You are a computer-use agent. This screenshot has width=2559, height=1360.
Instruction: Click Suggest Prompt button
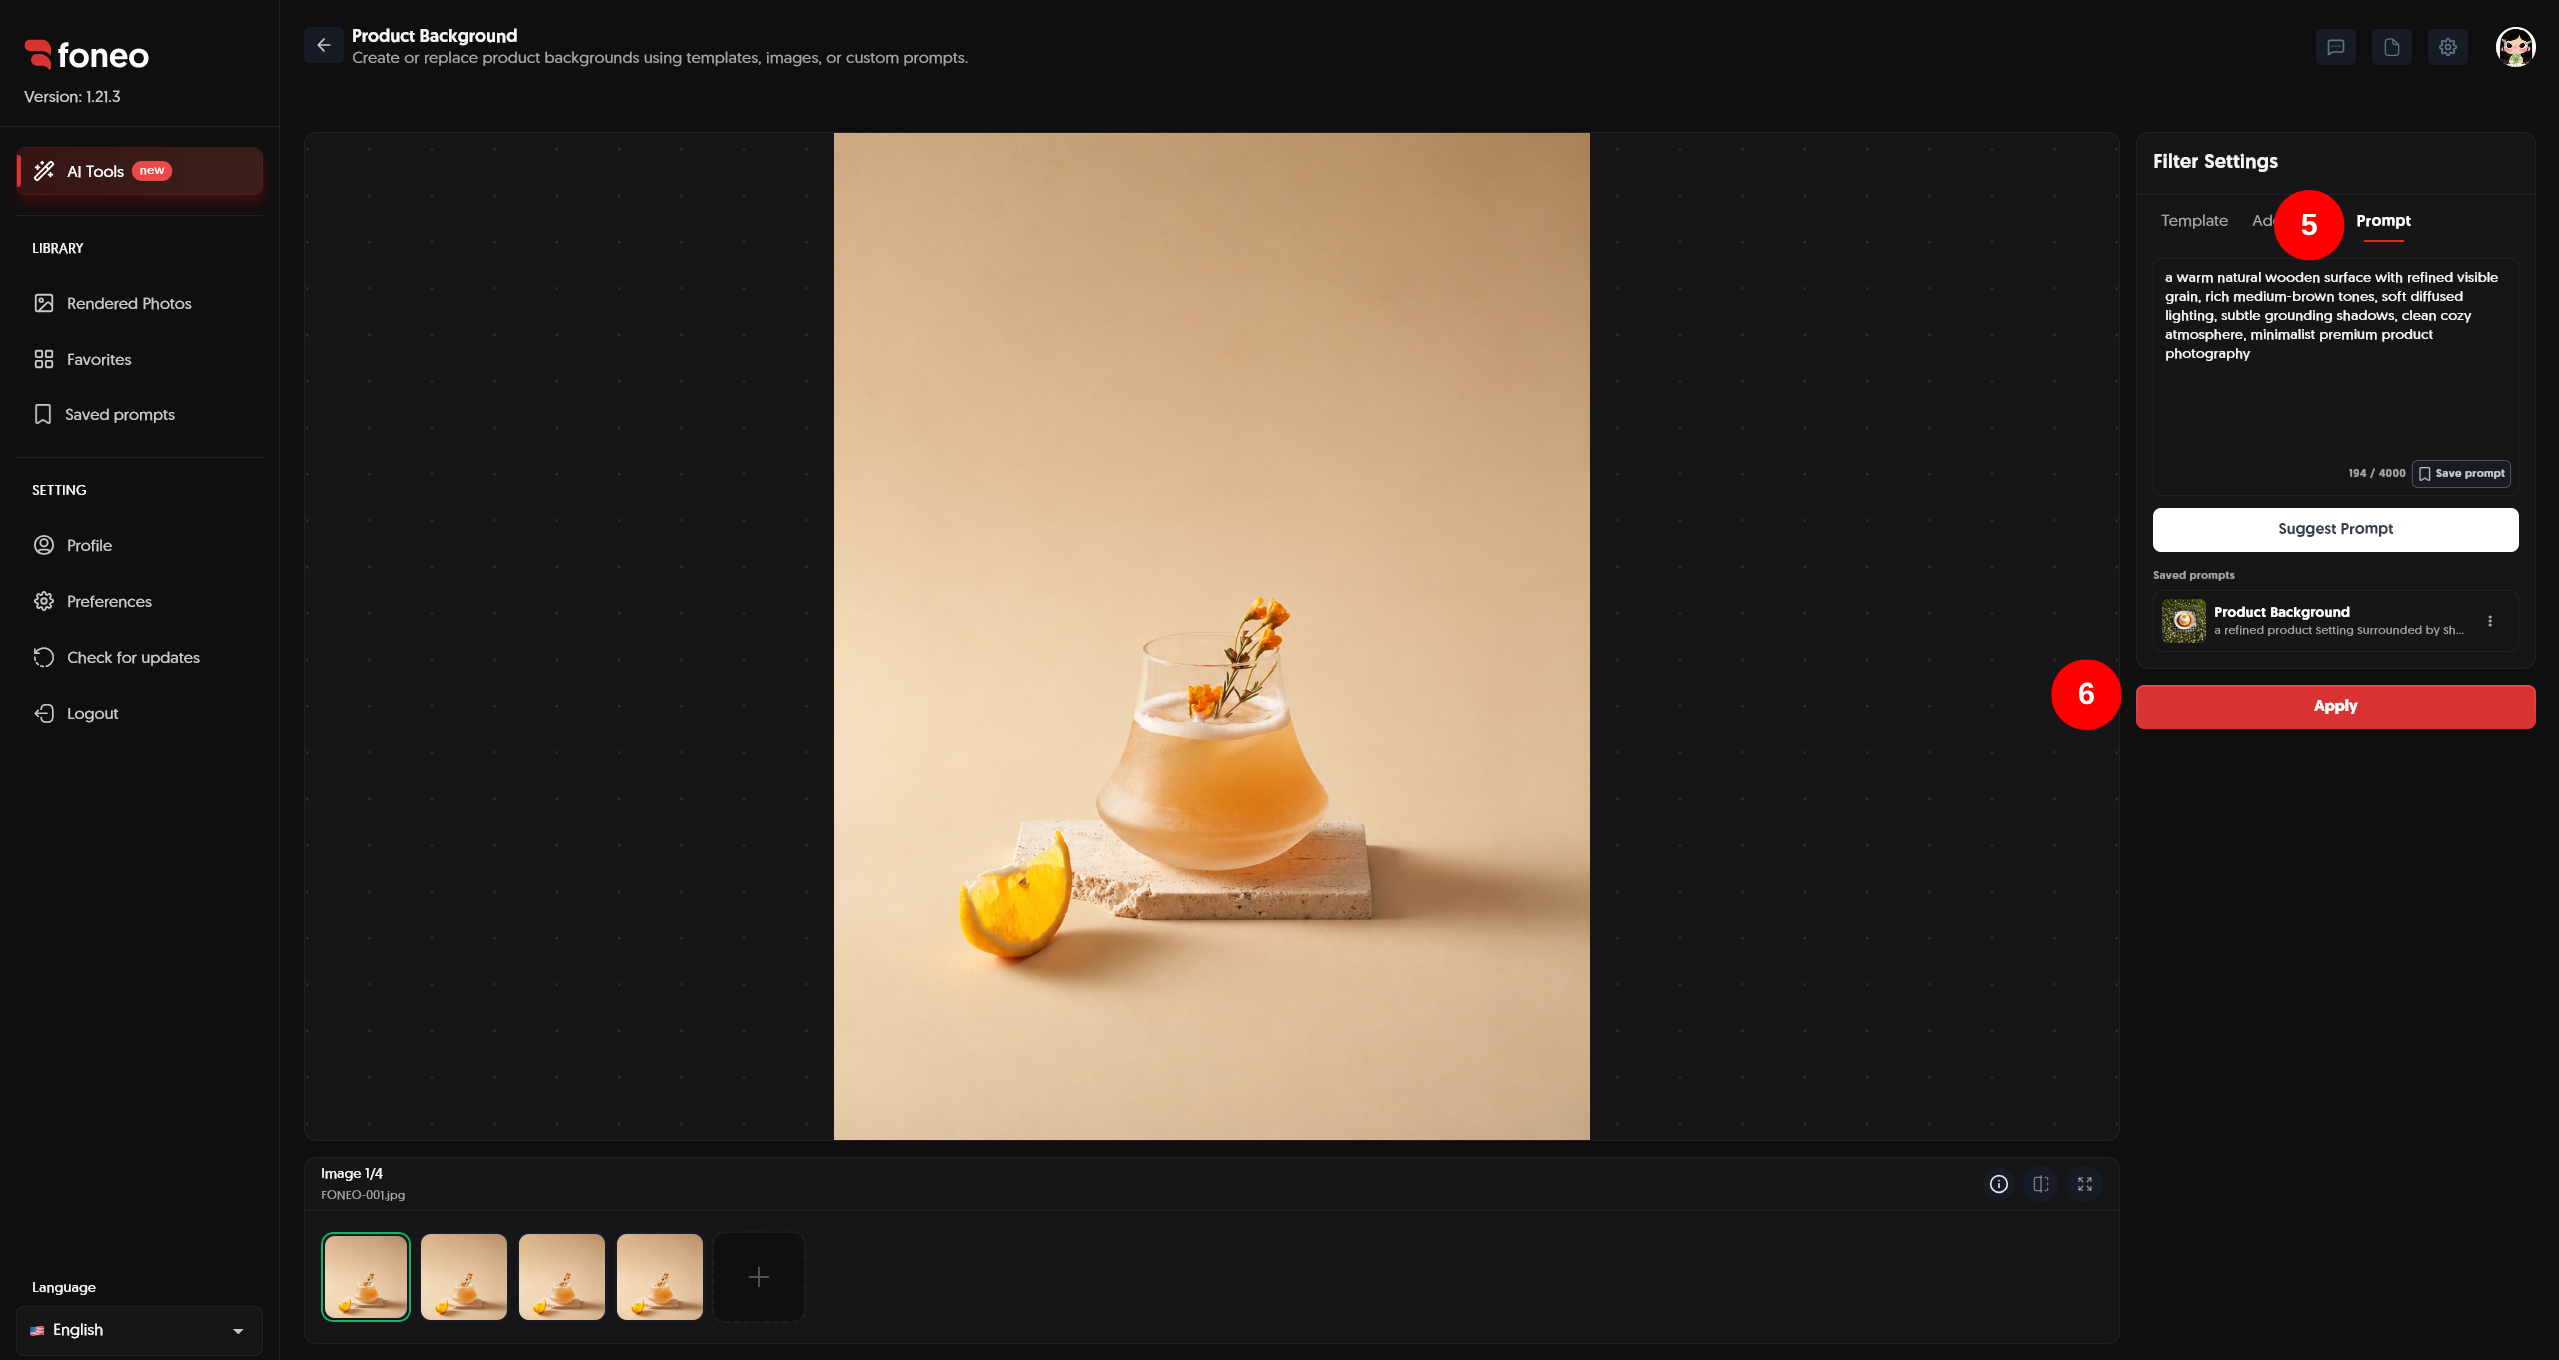pos(2335,529)
